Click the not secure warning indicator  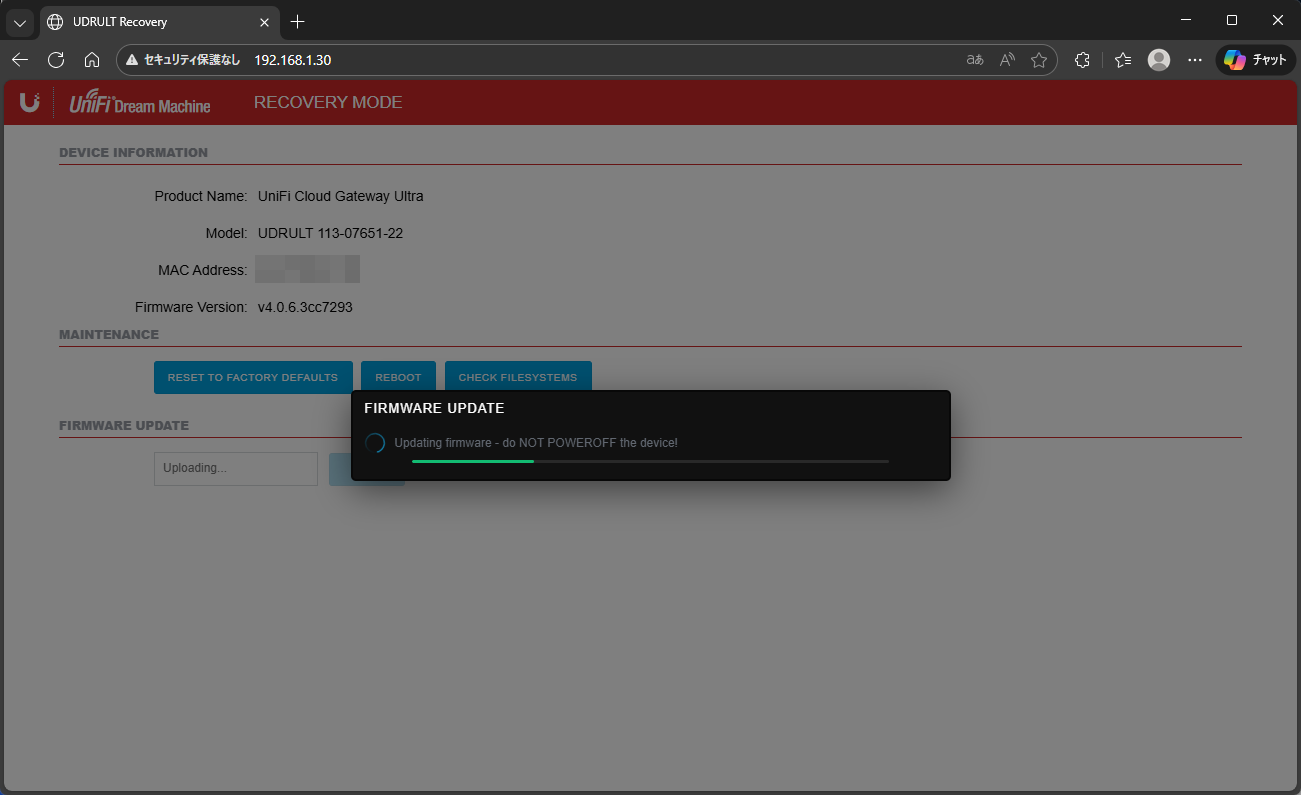(183, 60)
